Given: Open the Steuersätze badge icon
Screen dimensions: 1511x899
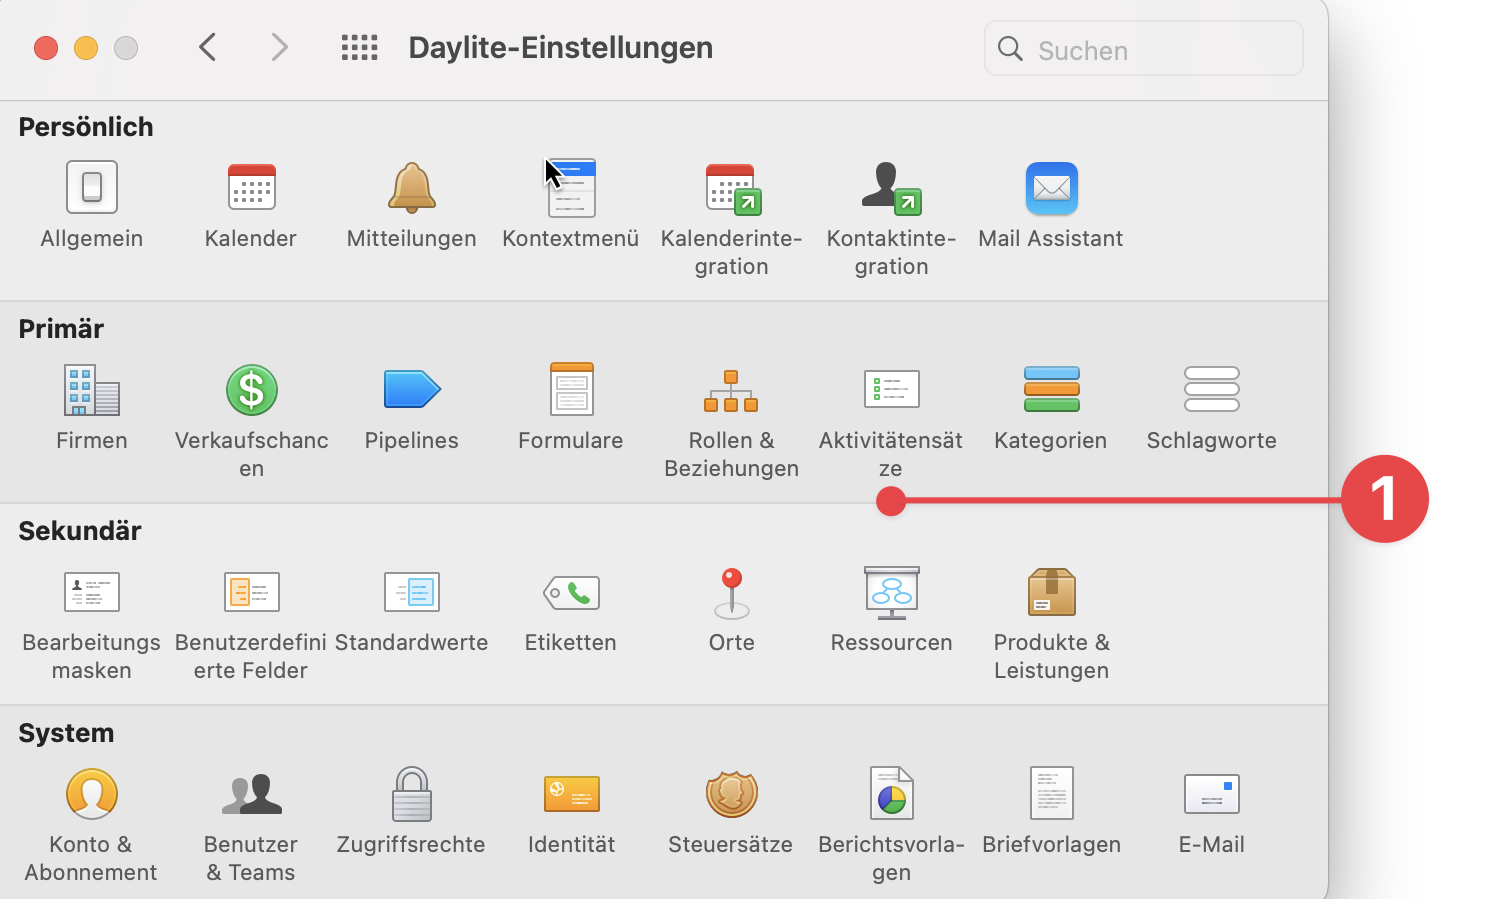Looking at the screenshot, I should (731, 793).
